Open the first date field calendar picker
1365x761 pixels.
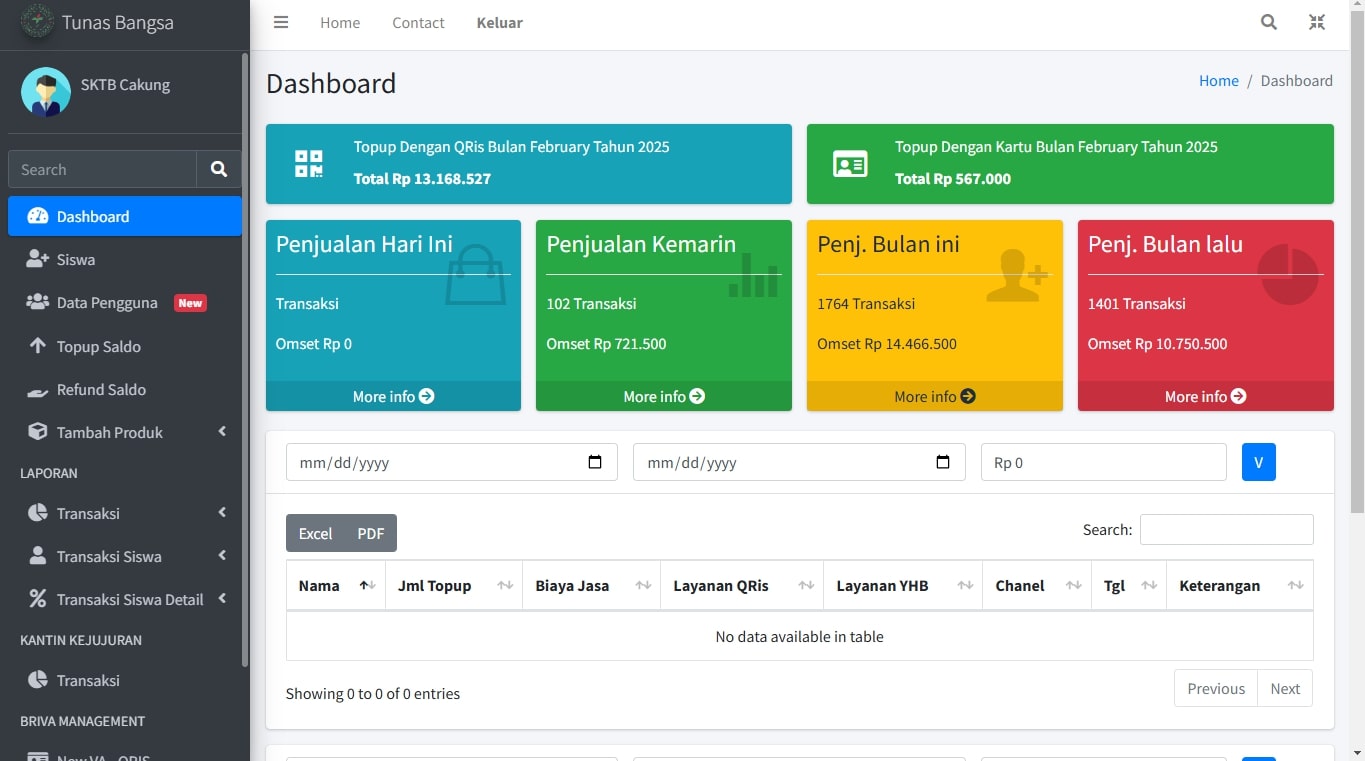[x=595, y=462]
